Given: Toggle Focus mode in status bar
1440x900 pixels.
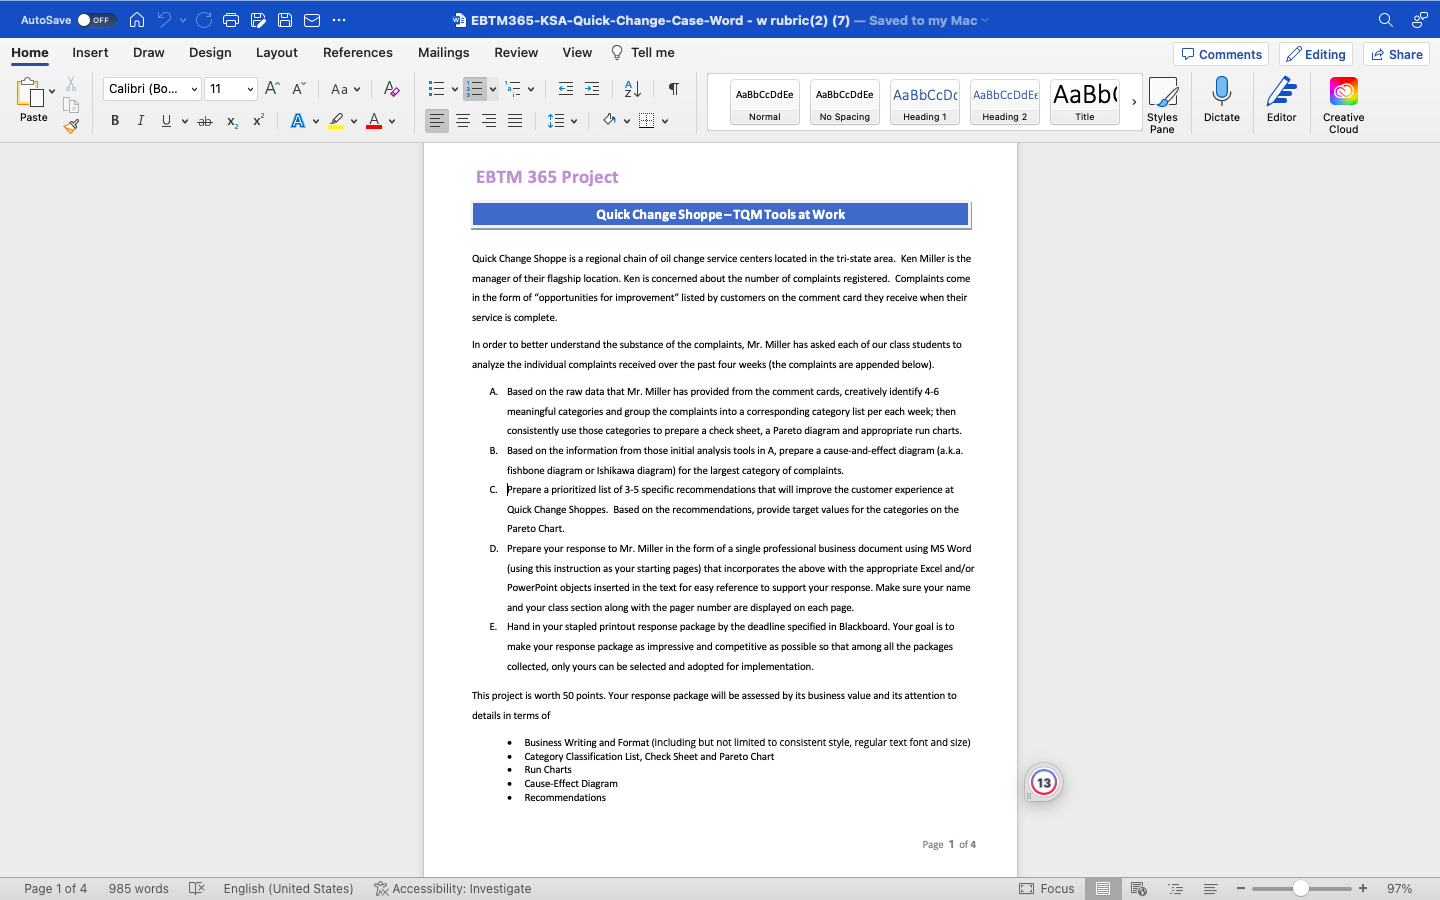Looking at the screenshot, I should [x=1047, y=888].
